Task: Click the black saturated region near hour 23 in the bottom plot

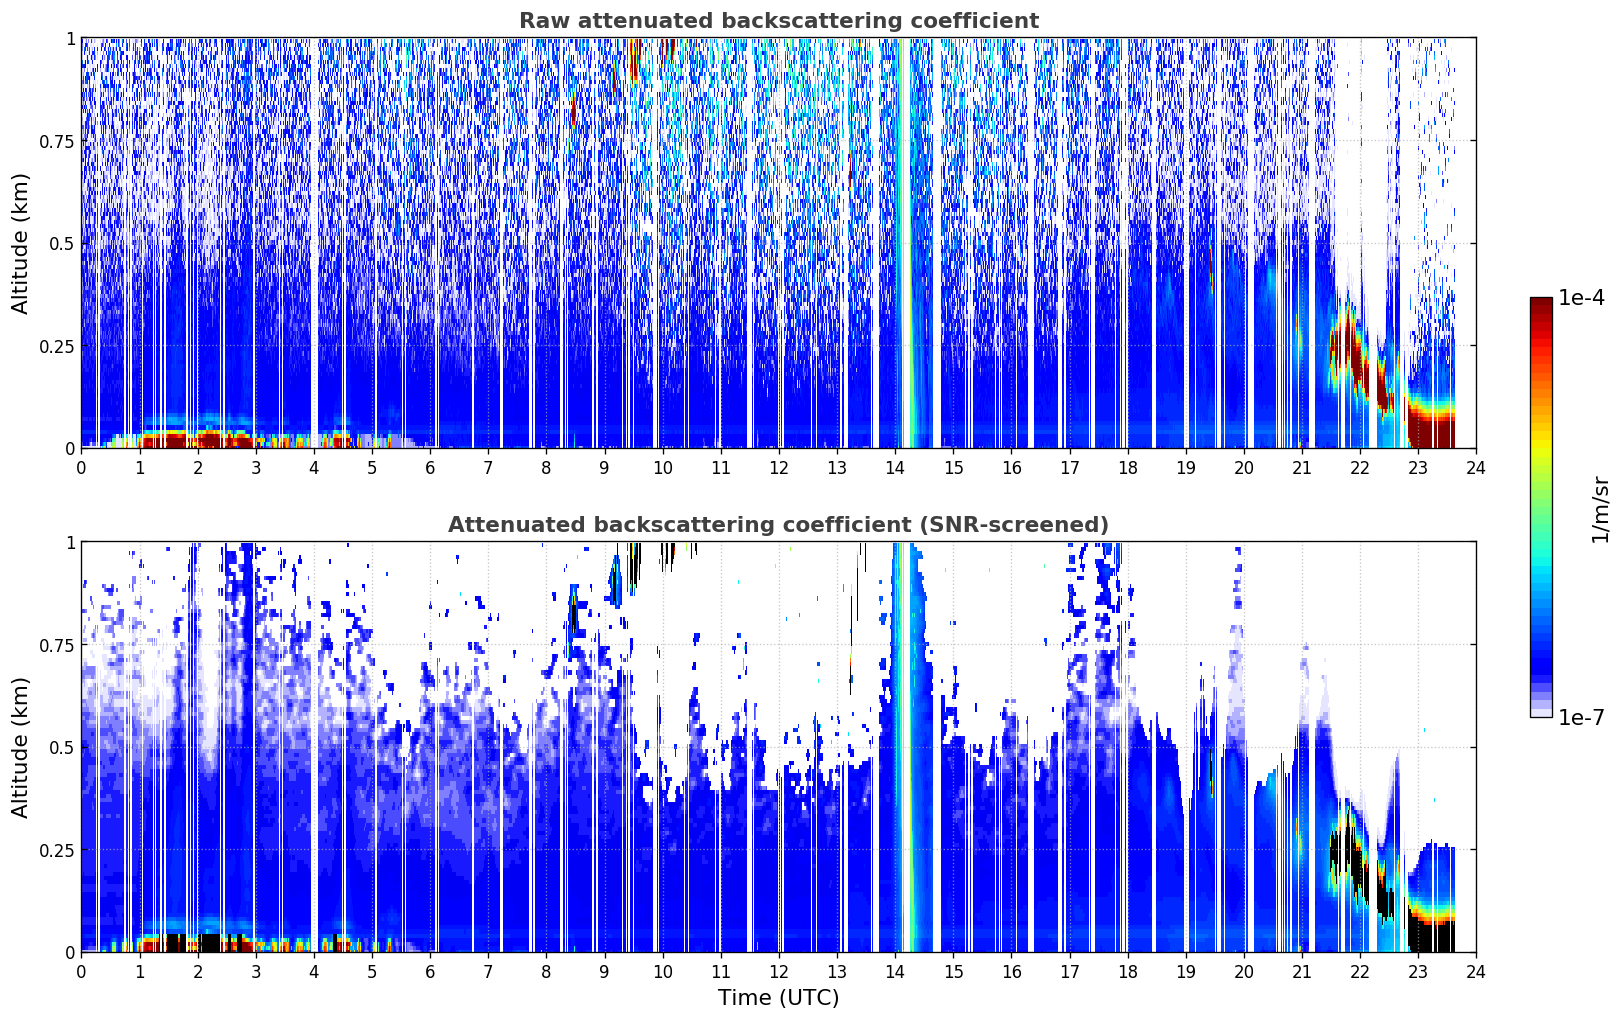Action: (1432, 937)
